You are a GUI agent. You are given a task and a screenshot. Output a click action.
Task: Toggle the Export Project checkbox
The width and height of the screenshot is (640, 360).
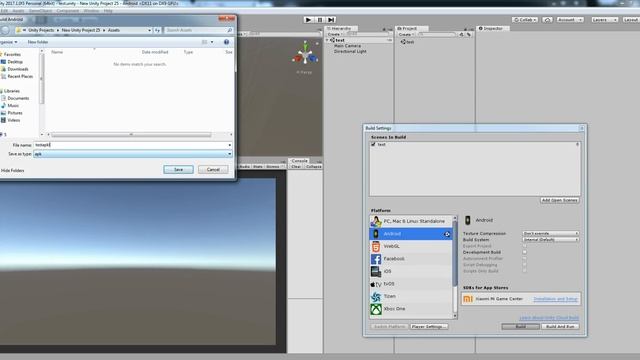coord(524,246)
